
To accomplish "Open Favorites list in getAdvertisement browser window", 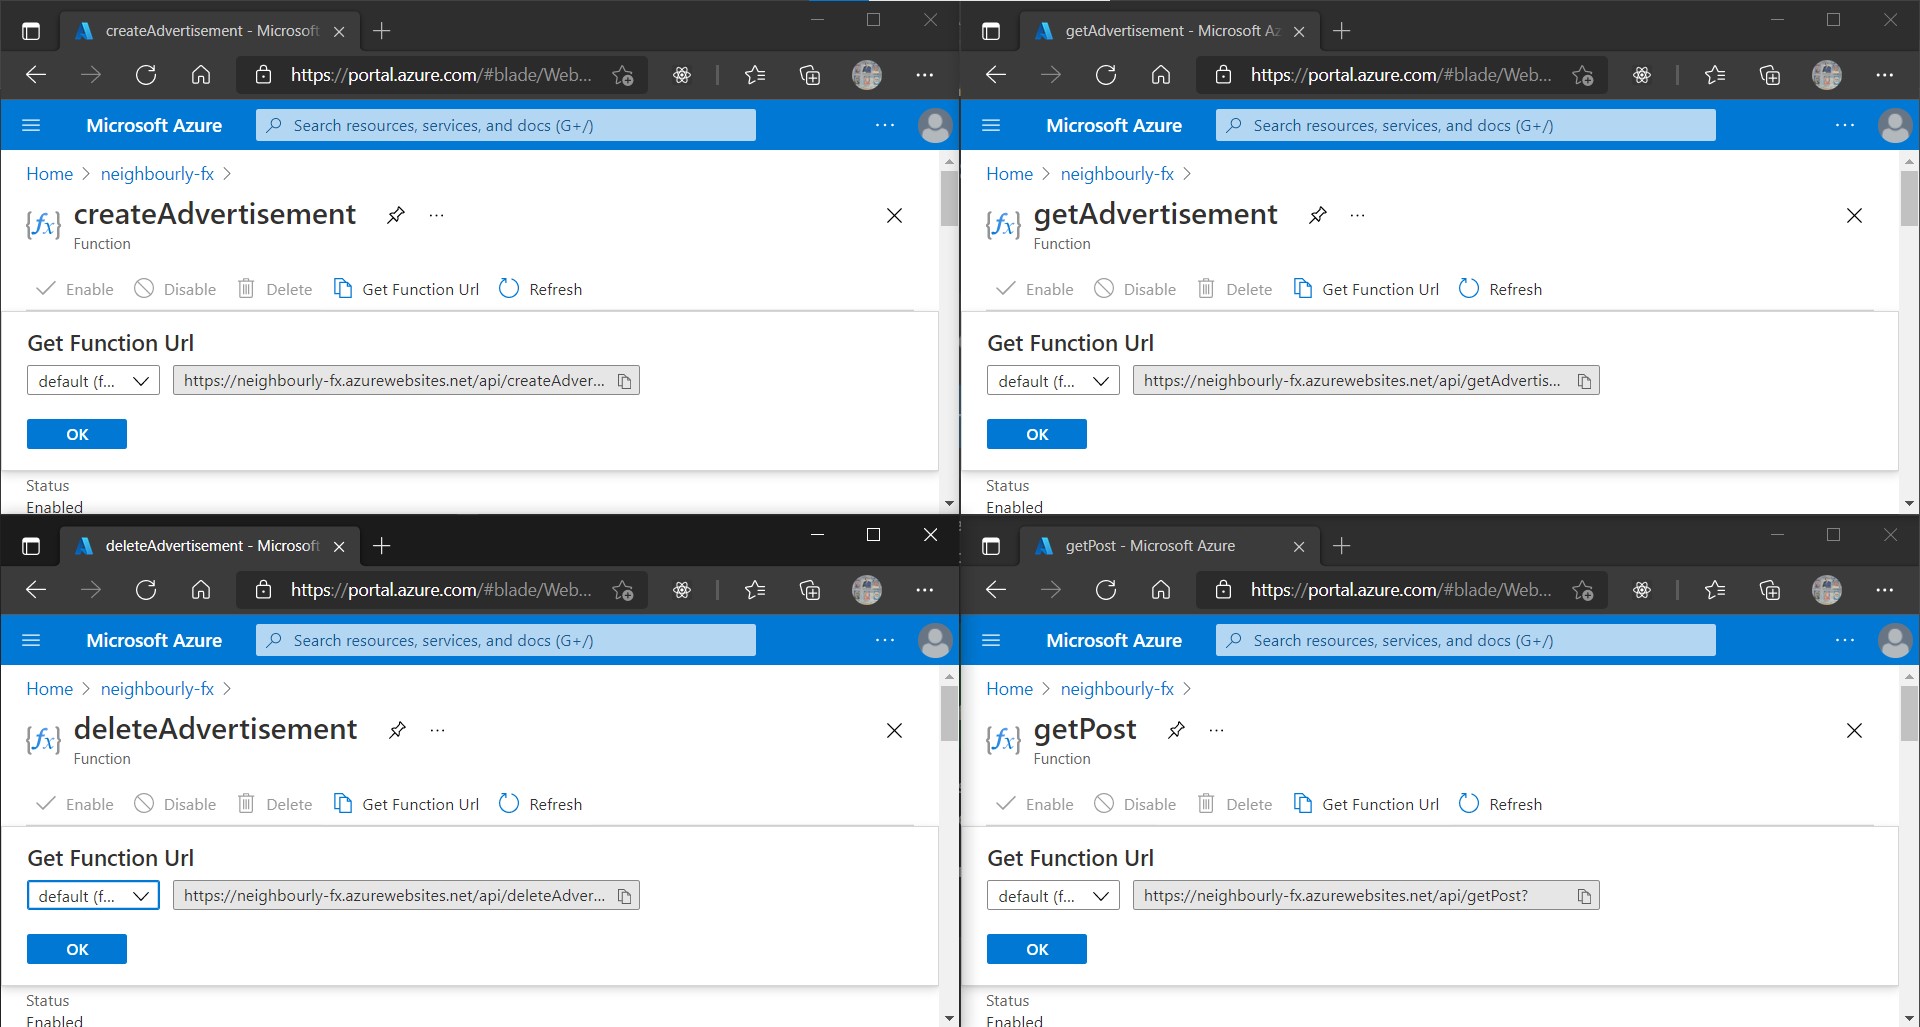I will (1715, 75).
